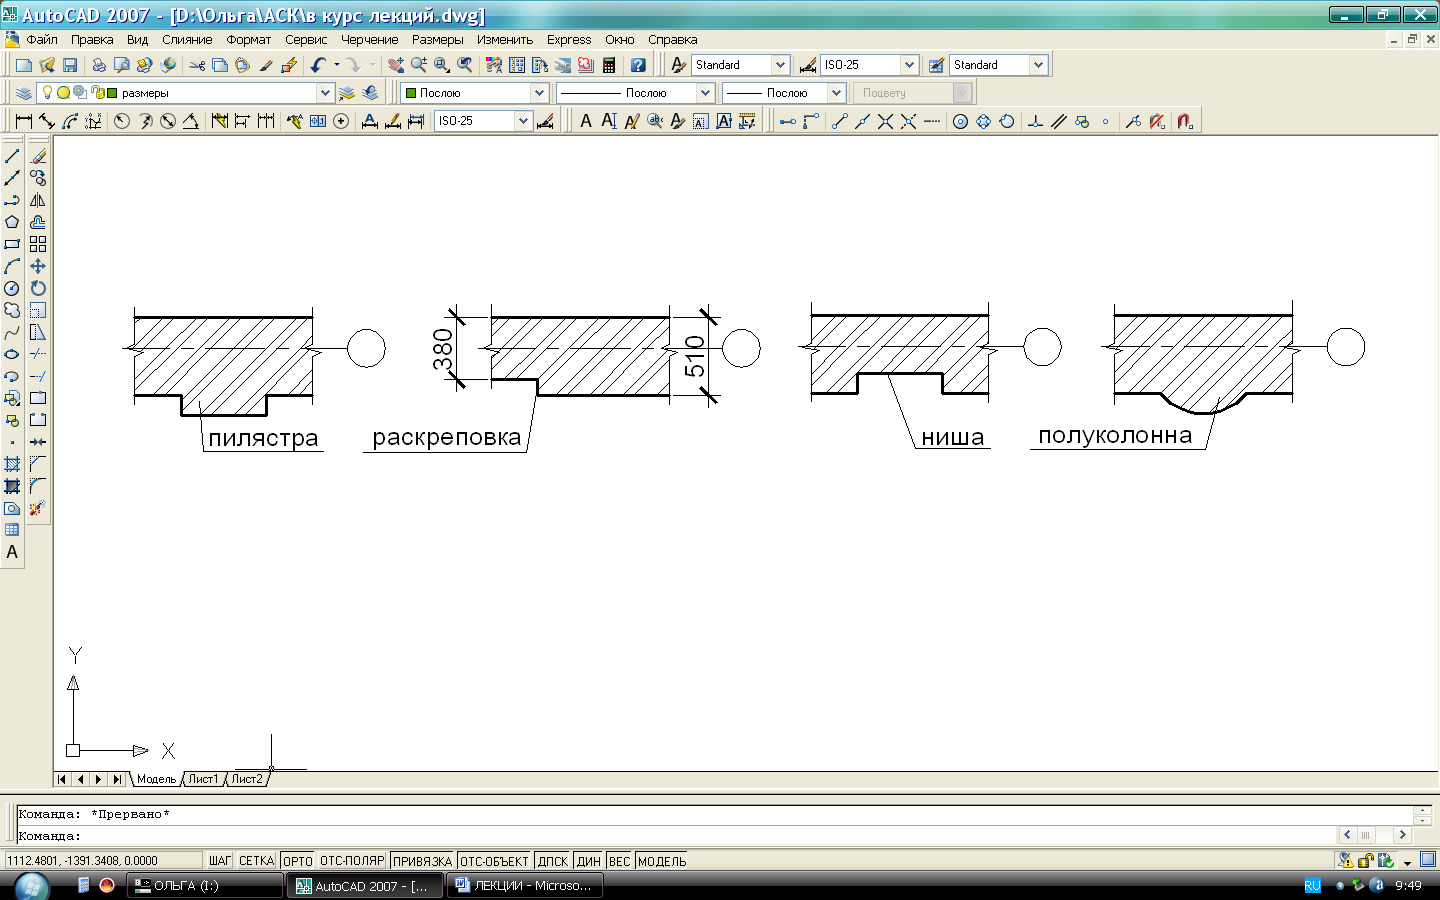Open the calculator from the toolbar
Screen dimensions: 1440x900
point(609,65)
